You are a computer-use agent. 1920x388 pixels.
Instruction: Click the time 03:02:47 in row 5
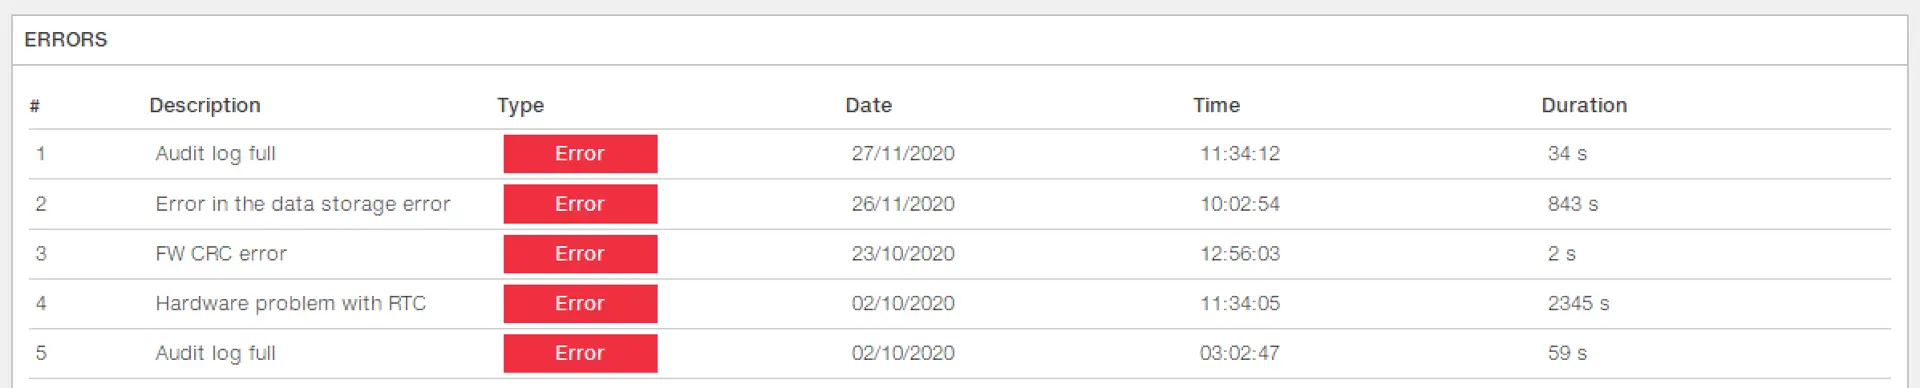pos(1240,353)
